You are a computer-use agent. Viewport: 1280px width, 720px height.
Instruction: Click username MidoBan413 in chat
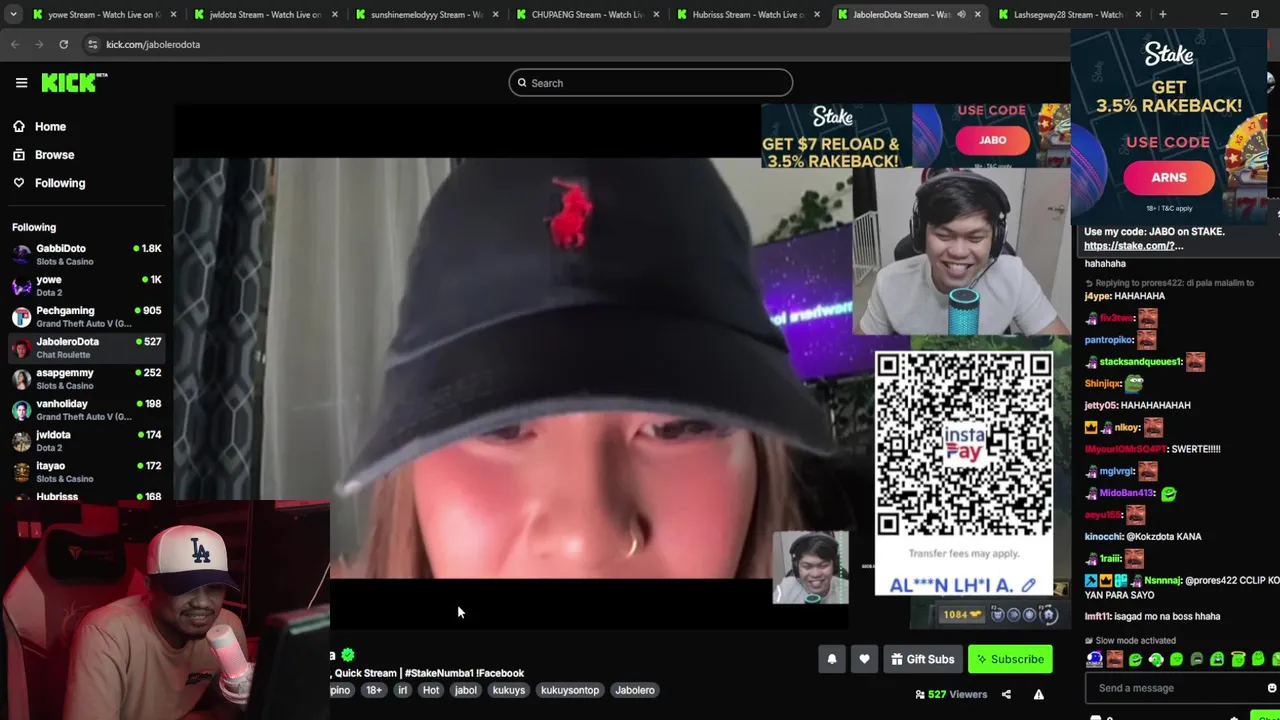[1127, 493]
